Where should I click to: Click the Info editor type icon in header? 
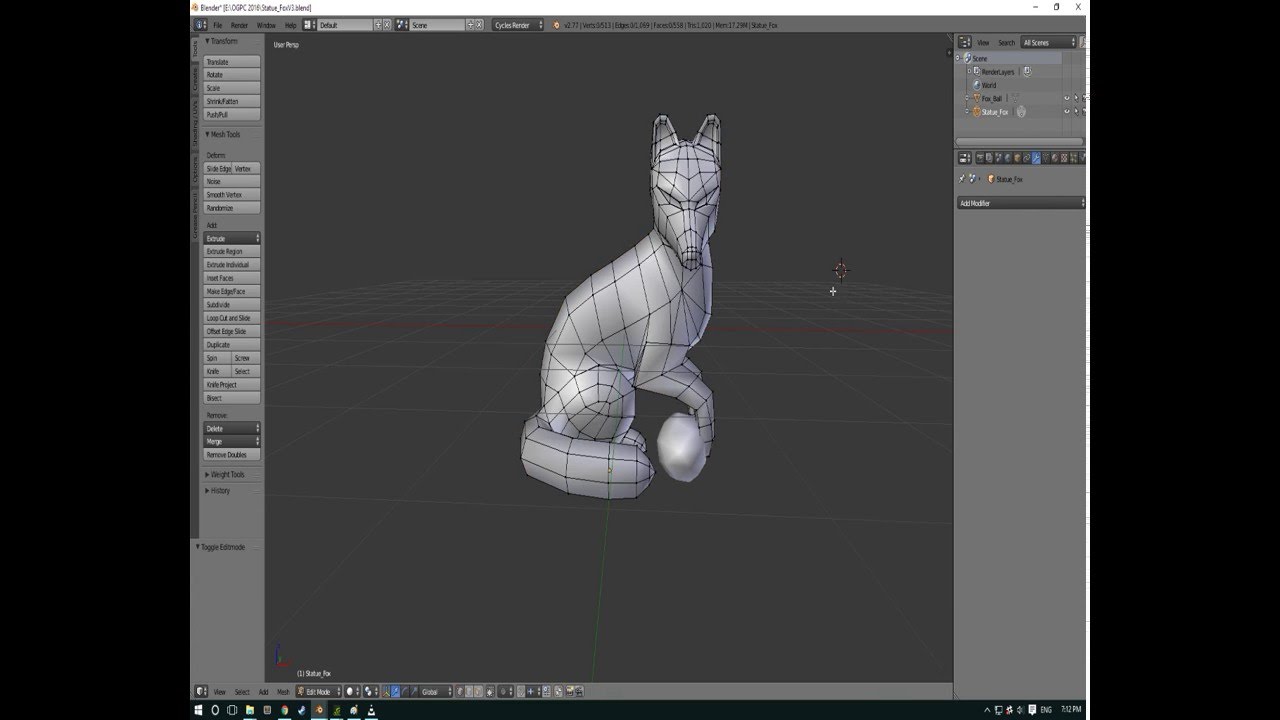[x=200, y=25]
